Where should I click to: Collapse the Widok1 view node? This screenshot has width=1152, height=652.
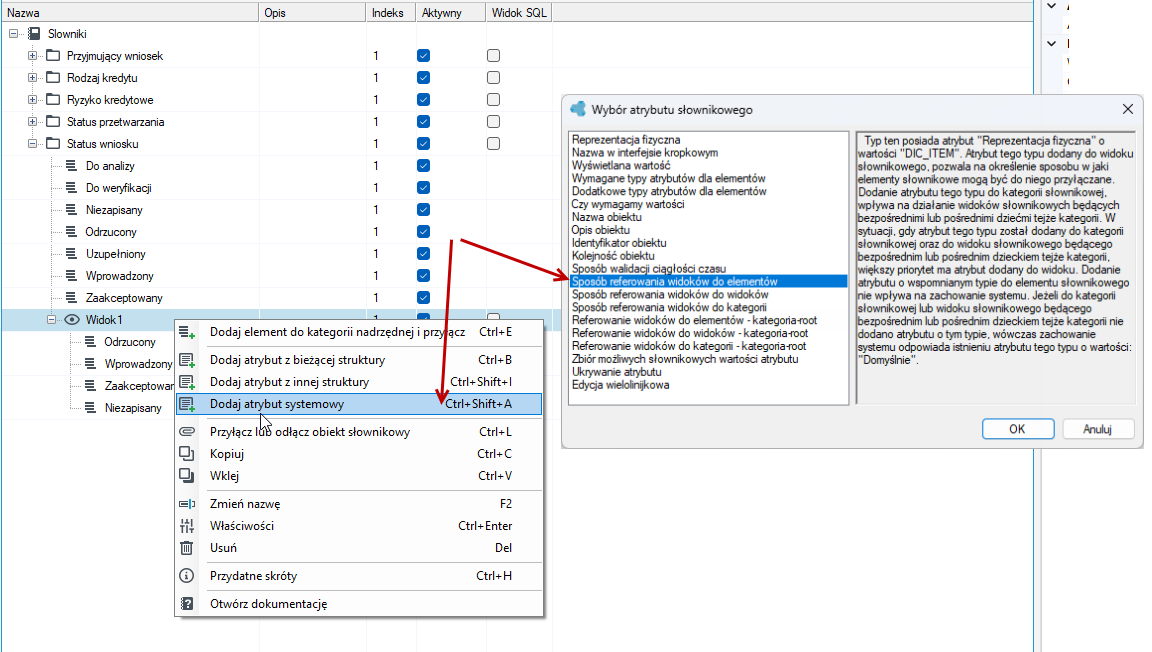point(51,320)
